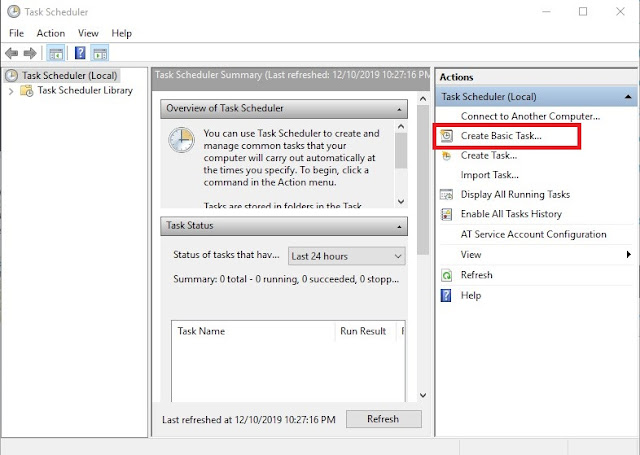Click the Task Scheduler clock icon in title bar
Viewport: 640px width, 455px height.
point(13,11)
